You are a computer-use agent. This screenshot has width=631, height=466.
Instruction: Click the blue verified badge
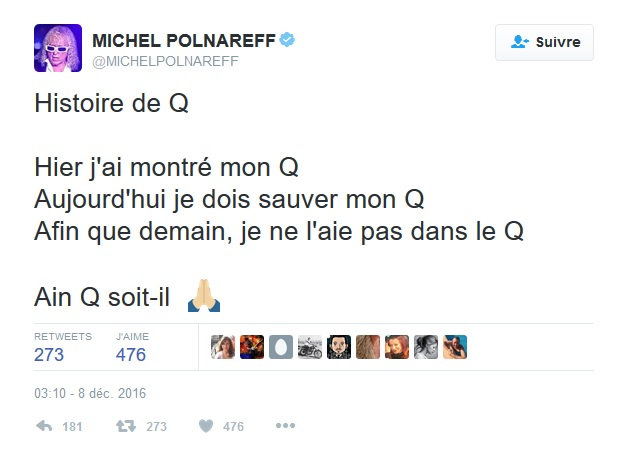coord(288,40)
